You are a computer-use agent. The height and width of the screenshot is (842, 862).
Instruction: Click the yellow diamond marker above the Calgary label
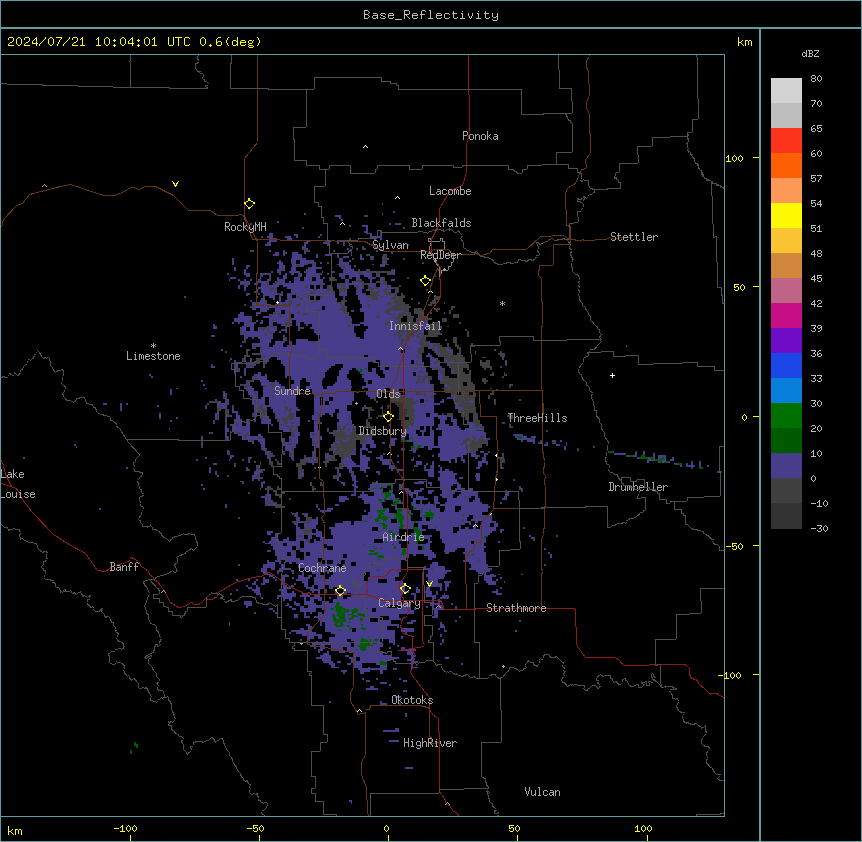click(405, 589)
